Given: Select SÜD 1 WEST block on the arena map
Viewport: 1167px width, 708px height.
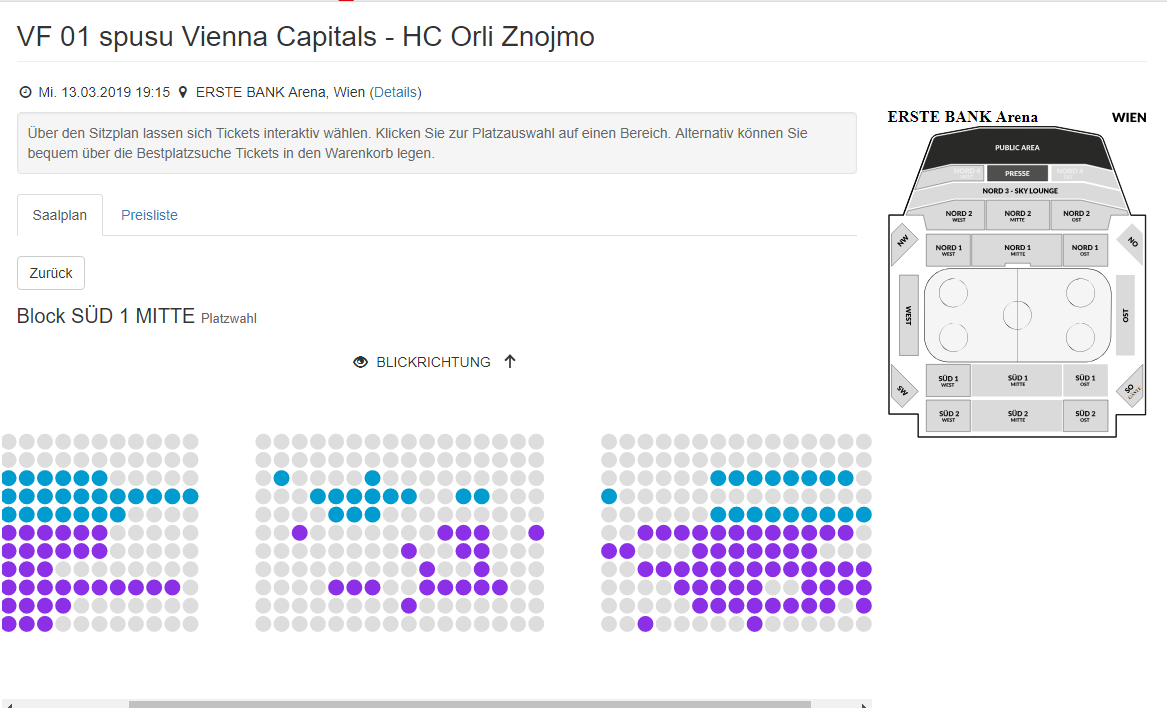Looking at the screenshot, I should (x=948, y=380).
